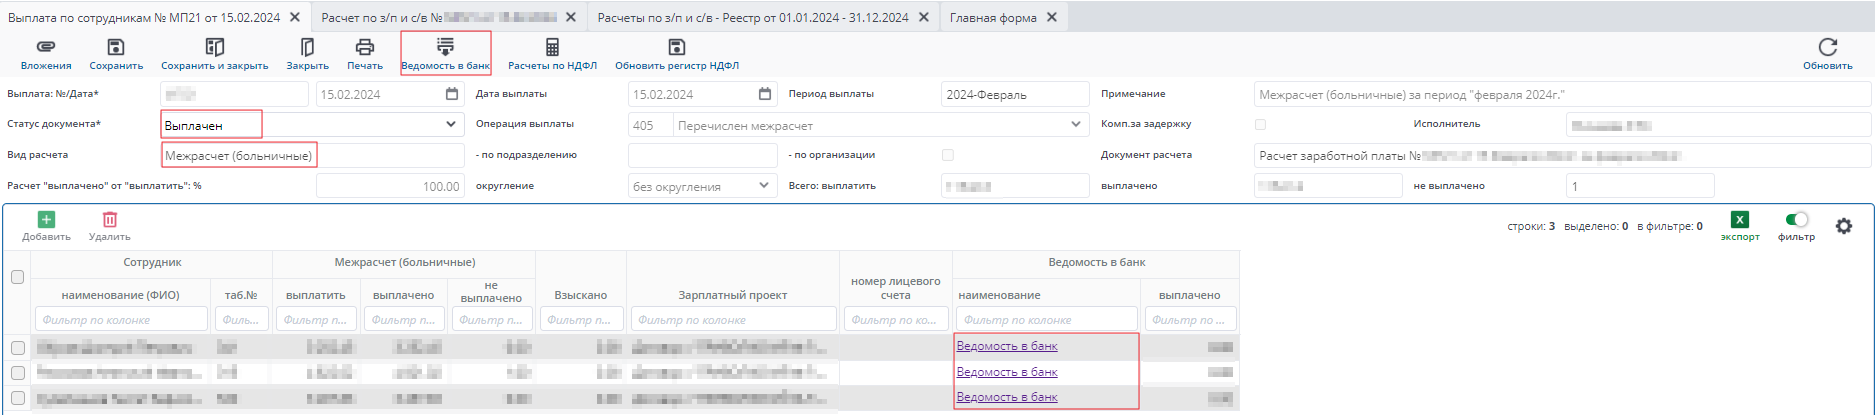Toggle the фильтр switch off
Screen dimensions: 1875x415
[1797, 220]
